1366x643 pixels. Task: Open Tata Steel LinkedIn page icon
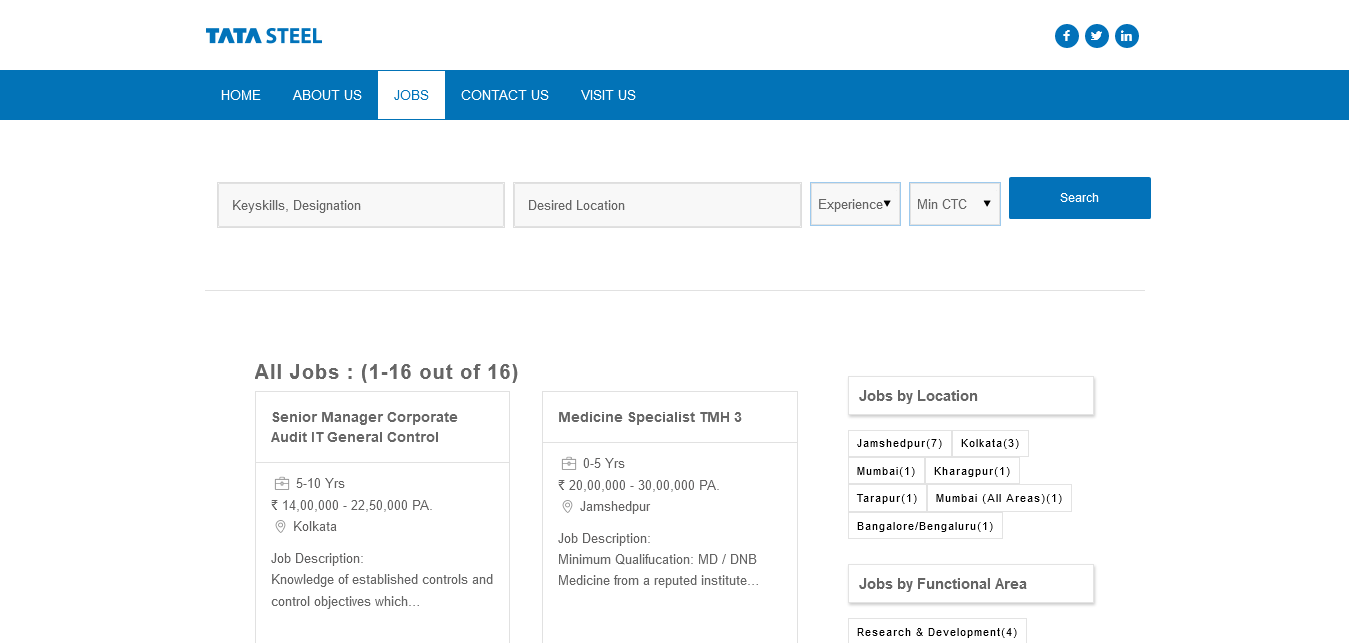(x=1126, y=36)
